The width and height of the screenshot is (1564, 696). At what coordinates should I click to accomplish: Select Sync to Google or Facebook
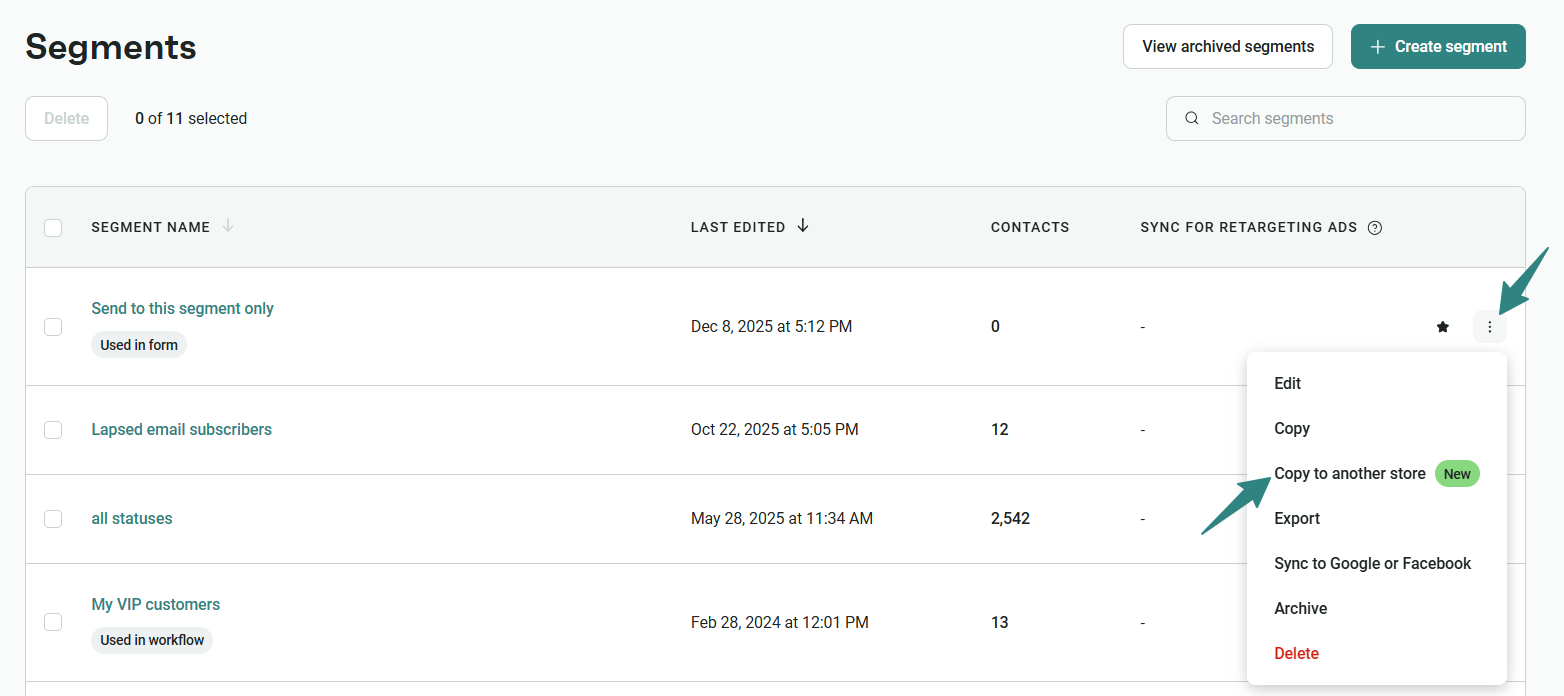pos(1372,564)
